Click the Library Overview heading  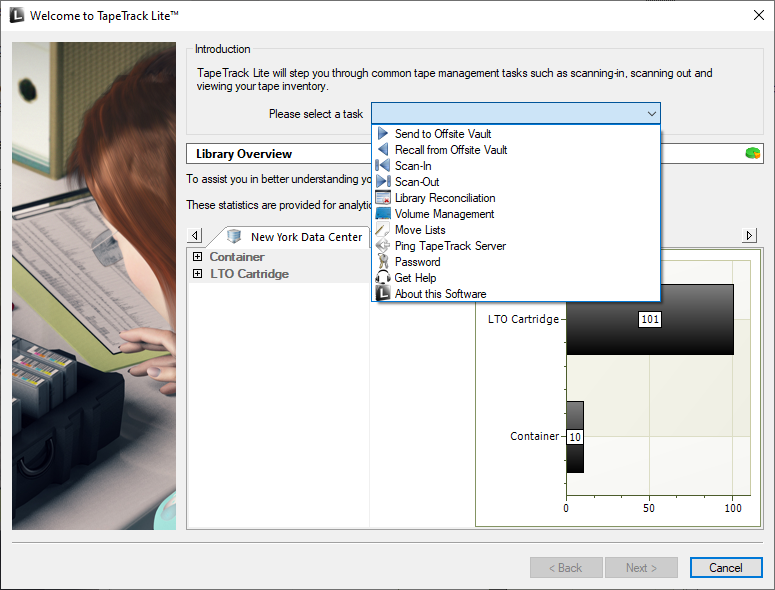pyautogui.click(x=244, y=154)
